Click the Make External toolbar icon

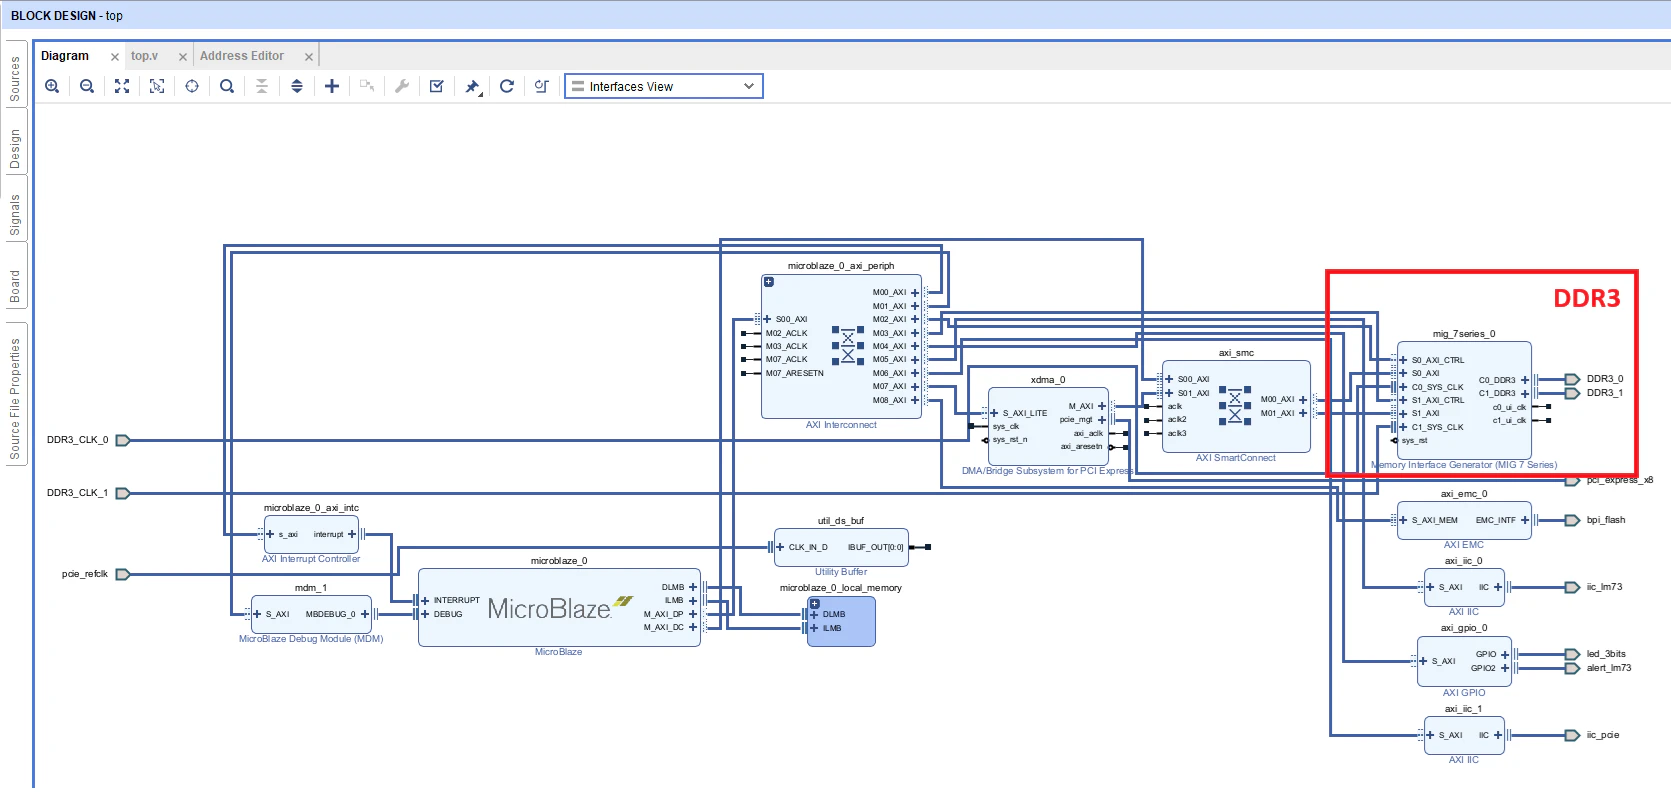coord(367,87)
